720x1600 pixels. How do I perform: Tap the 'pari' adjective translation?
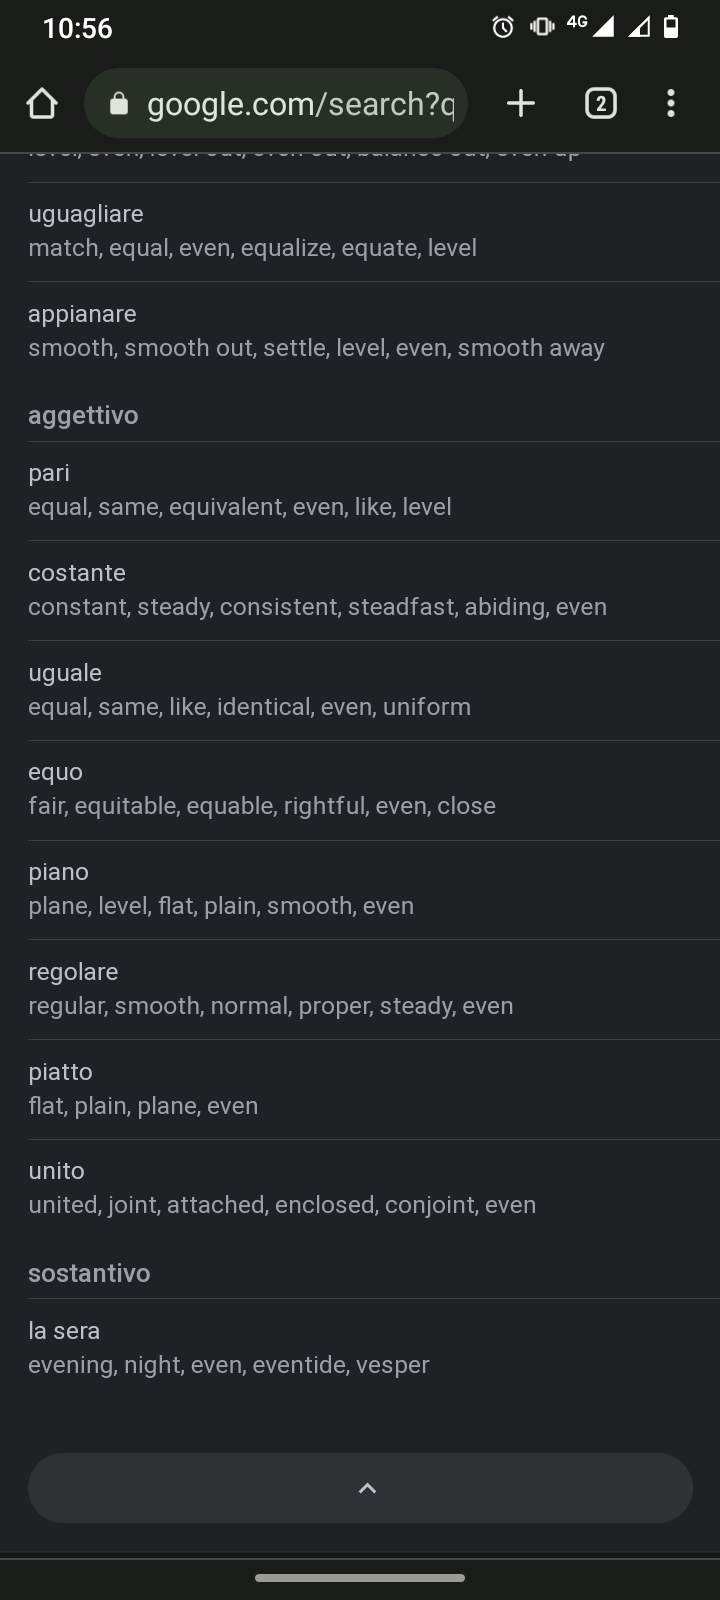pyautogui.click(x=360, y=490)
